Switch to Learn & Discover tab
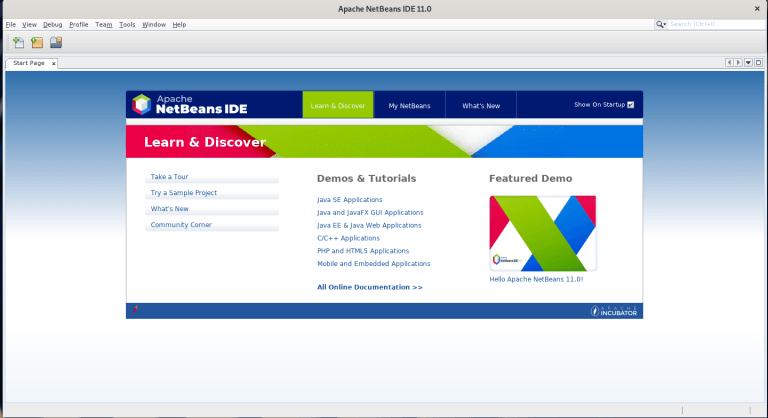 click(338, 104)
